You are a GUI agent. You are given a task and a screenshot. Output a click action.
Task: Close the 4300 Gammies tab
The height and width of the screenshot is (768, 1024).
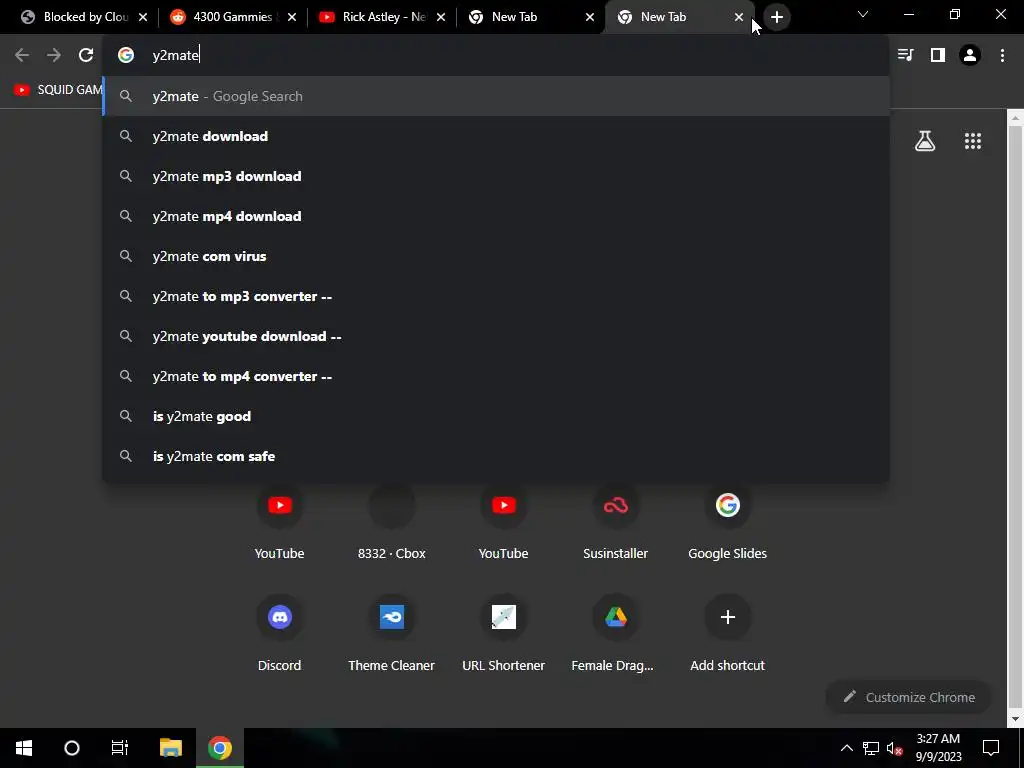pyautogui.click(x=292, y=18)
